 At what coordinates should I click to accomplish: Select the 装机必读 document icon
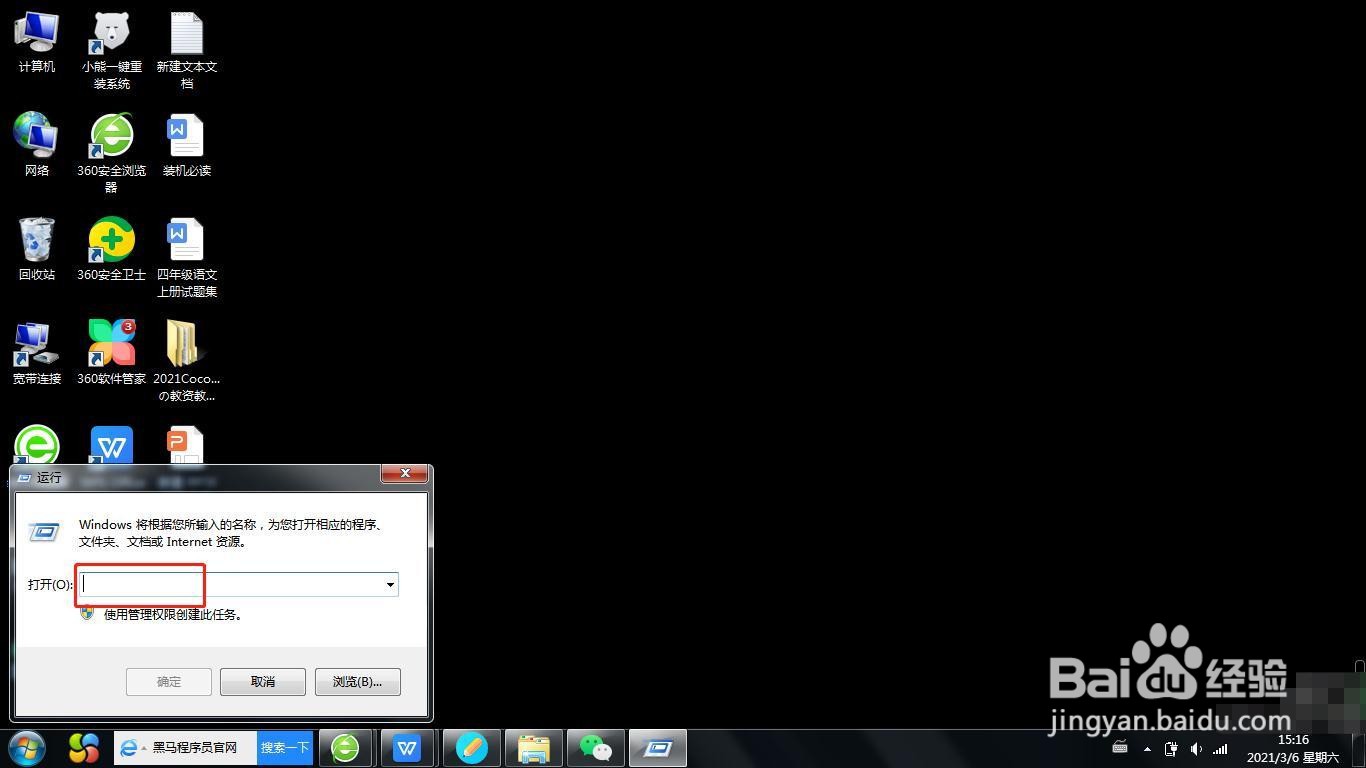click(187, 145)
